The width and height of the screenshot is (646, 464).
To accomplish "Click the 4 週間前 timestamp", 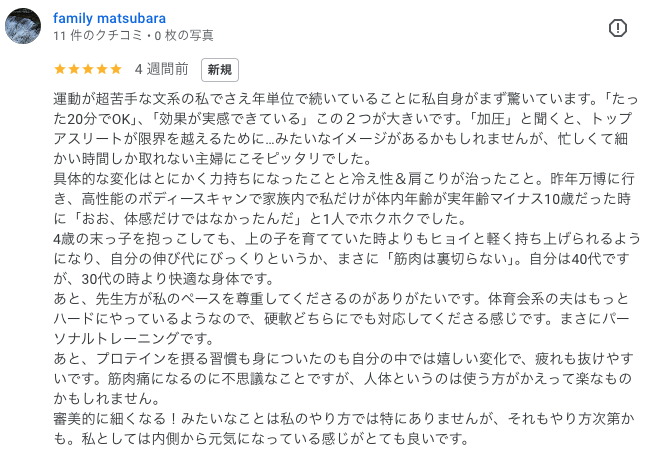I will coord(162,70).
